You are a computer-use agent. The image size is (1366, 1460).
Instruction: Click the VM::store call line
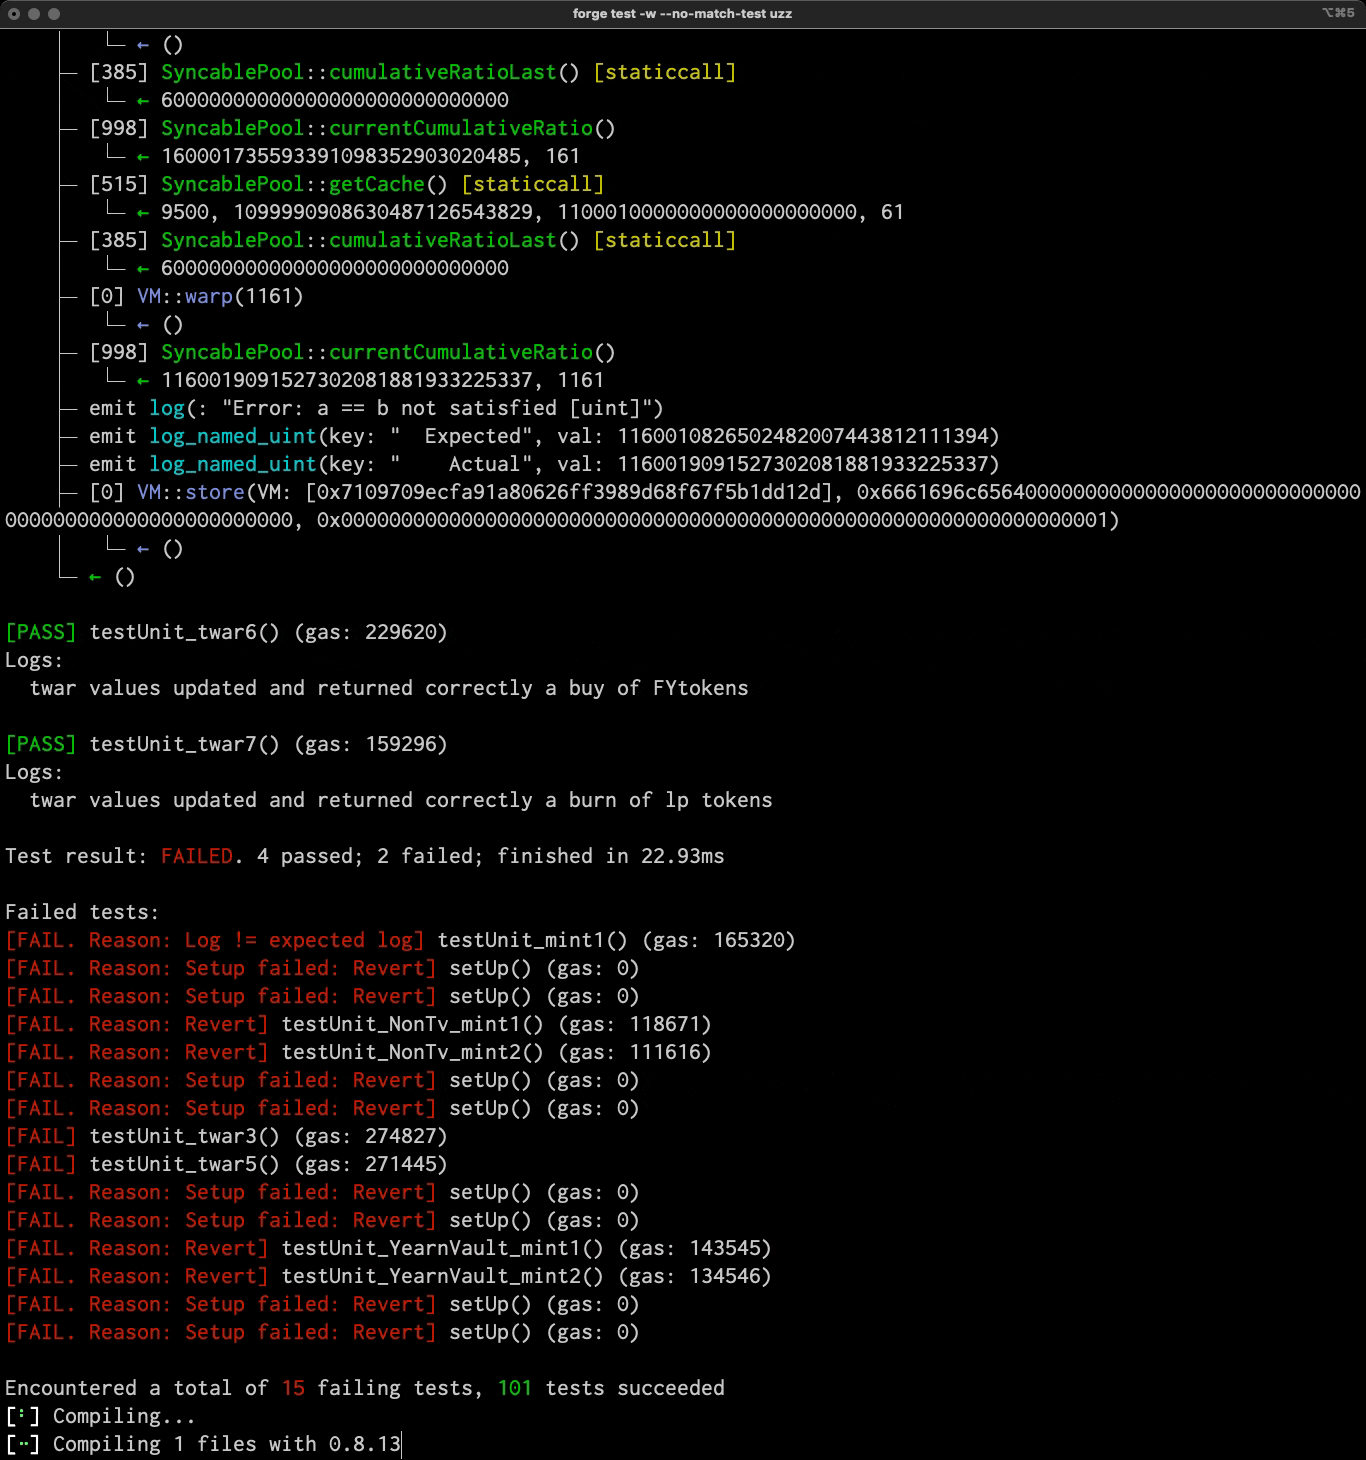(x=683, y=506)
